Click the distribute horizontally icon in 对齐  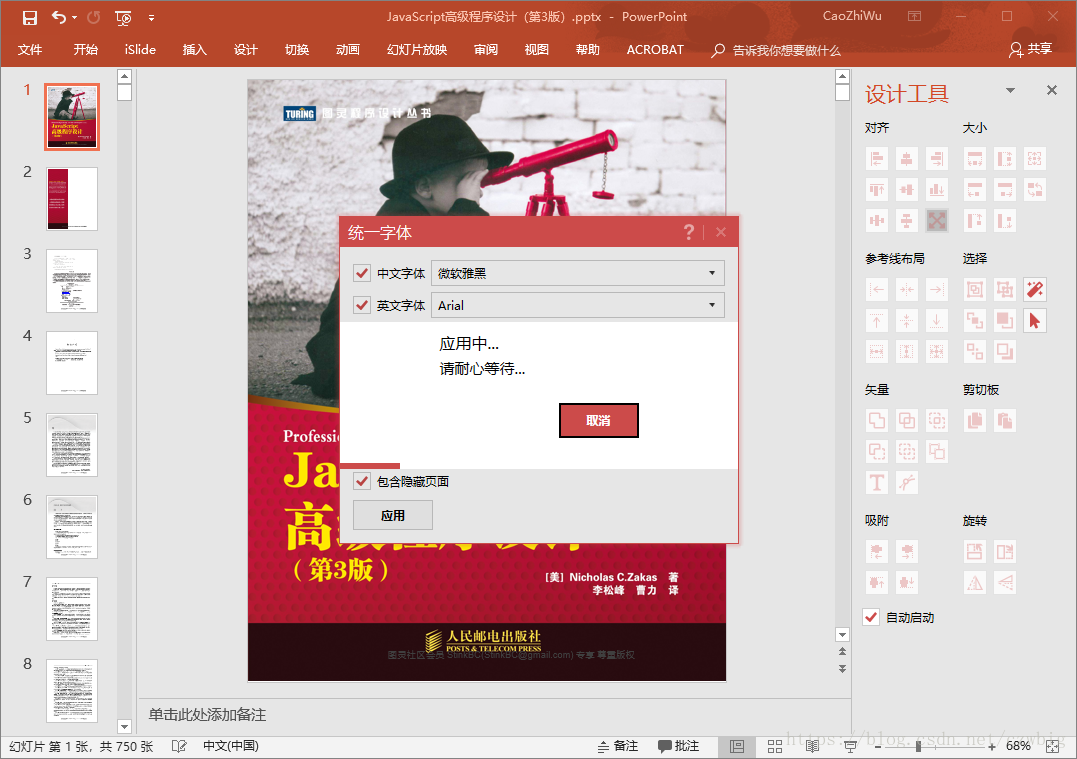876,220
